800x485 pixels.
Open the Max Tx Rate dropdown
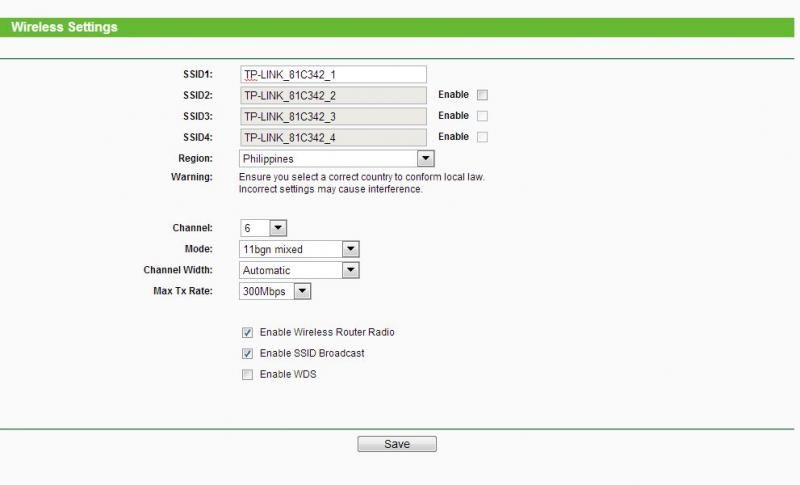275,291
